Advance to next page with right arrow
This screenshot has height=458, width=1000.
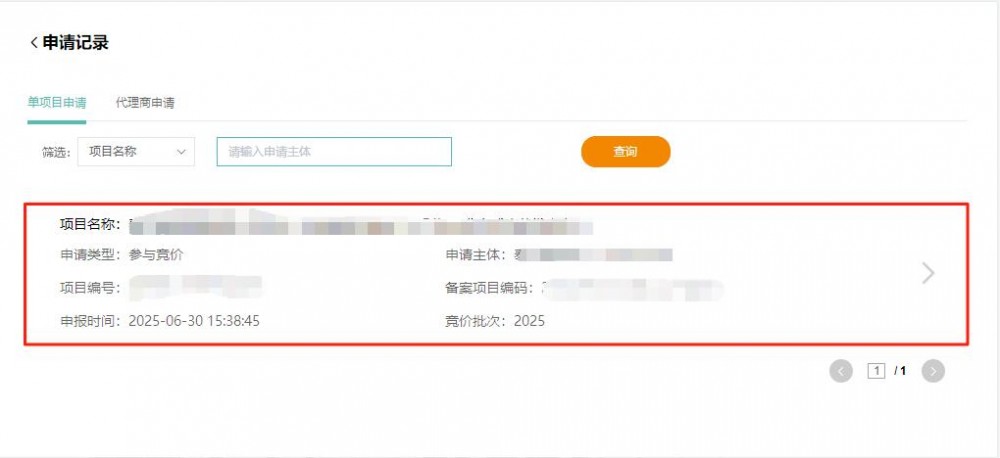tap(933, 371)
